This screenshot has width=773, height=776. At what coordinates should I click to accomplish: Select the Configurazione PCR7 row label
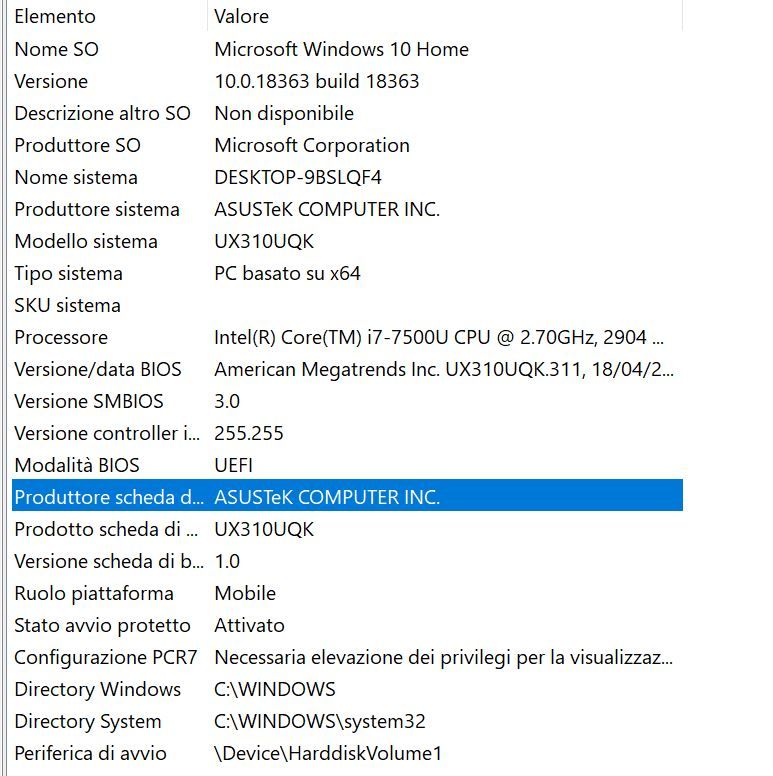pos(106,658)
